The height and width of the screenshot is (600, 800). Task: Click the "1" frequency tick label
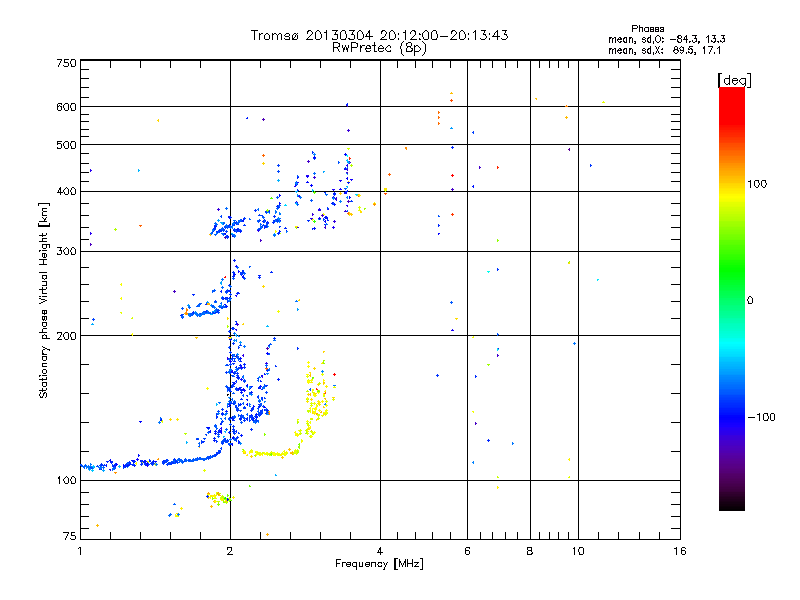click(x=80, y=551)
